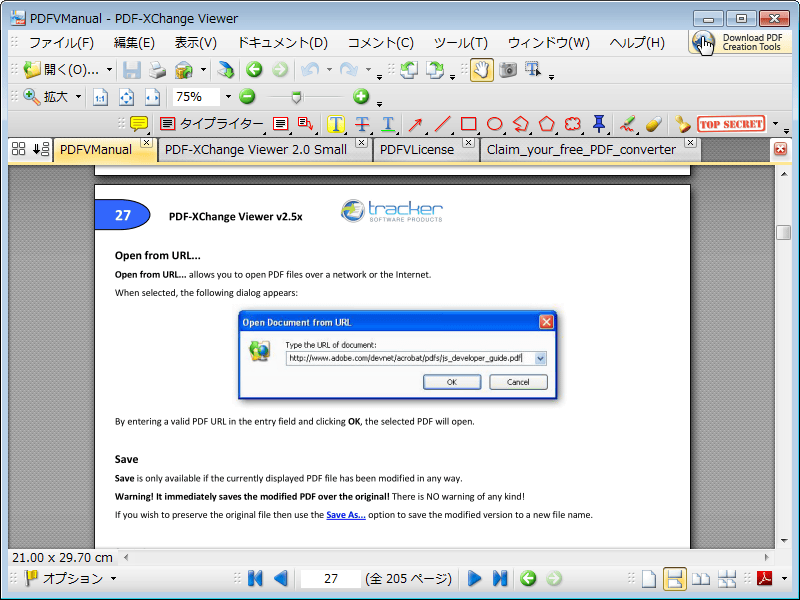This screenshot has height=600, width=800.
Task: Click the 開く(O)... open button
Action: coord(62,70)
